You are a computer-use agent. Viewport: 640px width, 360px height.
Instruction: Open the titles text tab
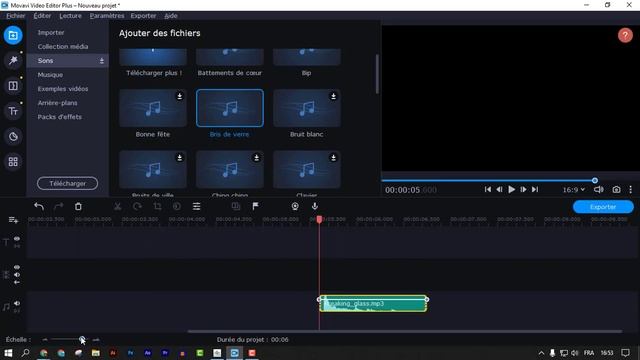click(x=13, y=111)
